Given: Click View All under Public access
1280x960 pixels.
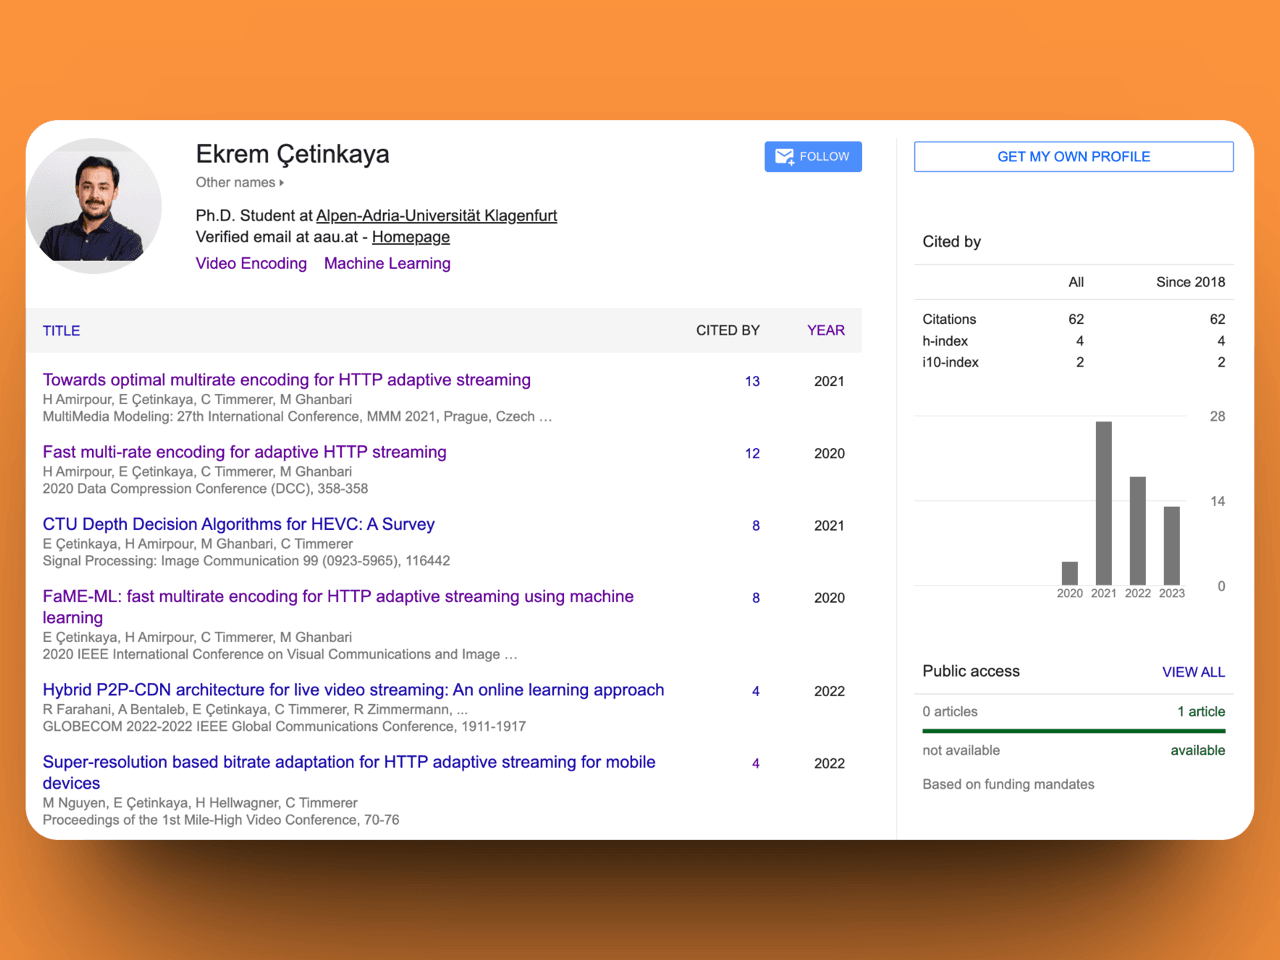Looking at the screenshot, I should point(1193,672).
